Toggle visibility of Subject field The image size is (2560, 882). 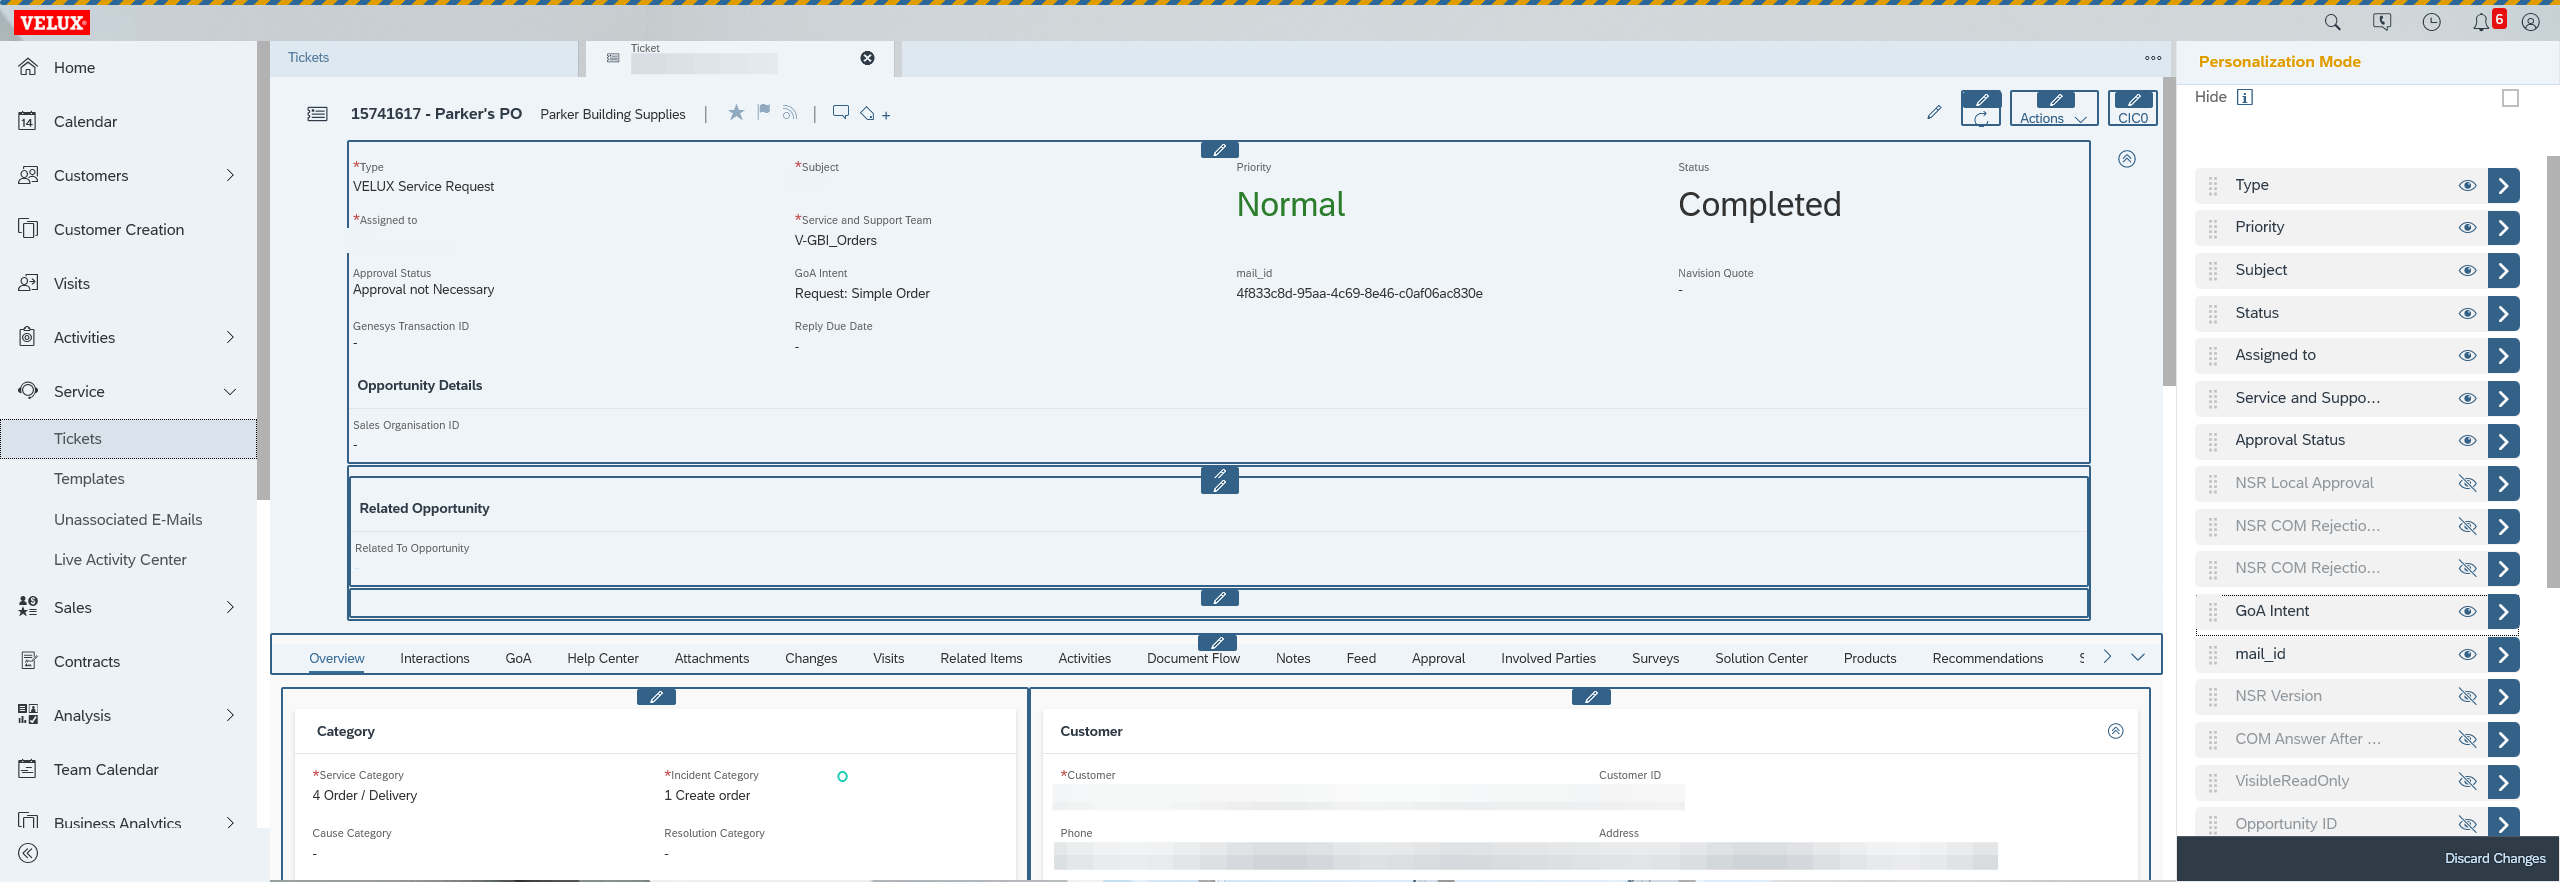tap(2467, 271)
